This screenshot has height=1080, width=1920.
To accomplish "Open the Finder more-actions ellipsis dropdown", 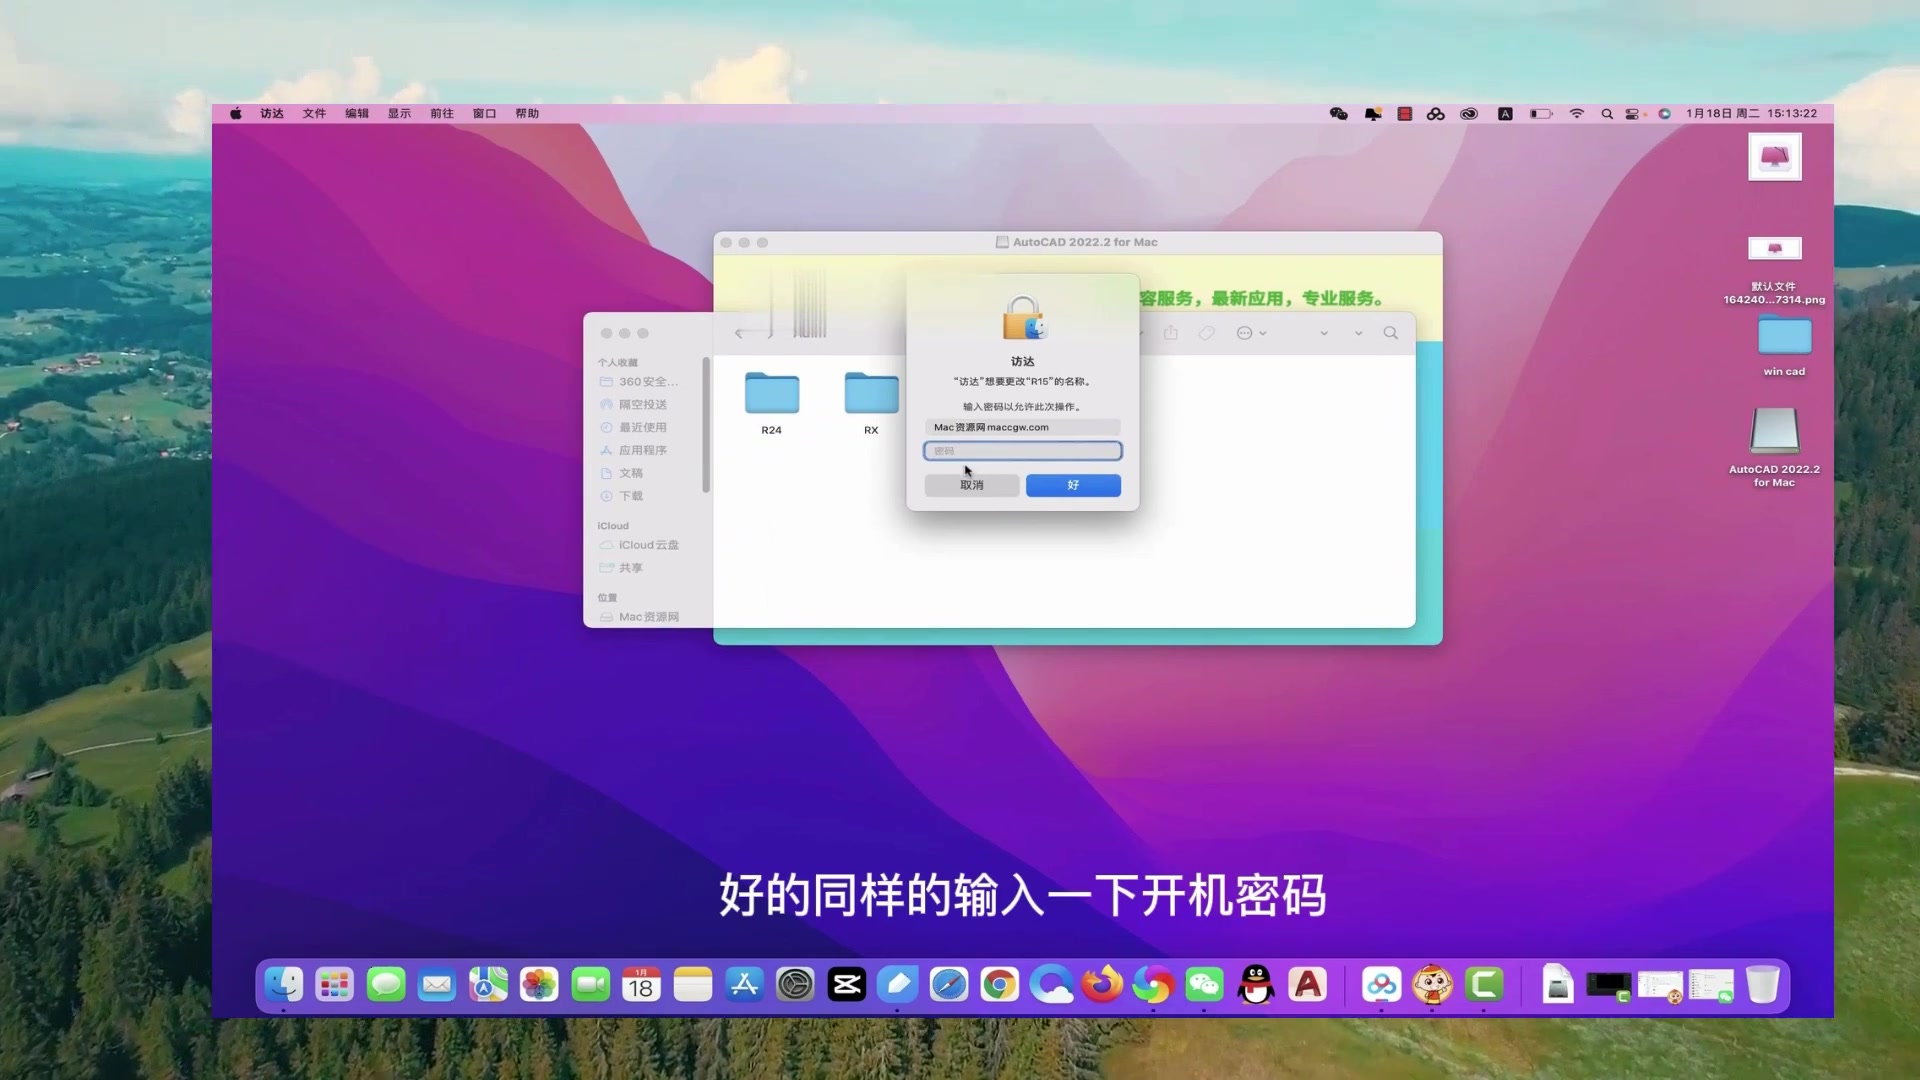I will pyautogui.click(x=1251, y=333).
